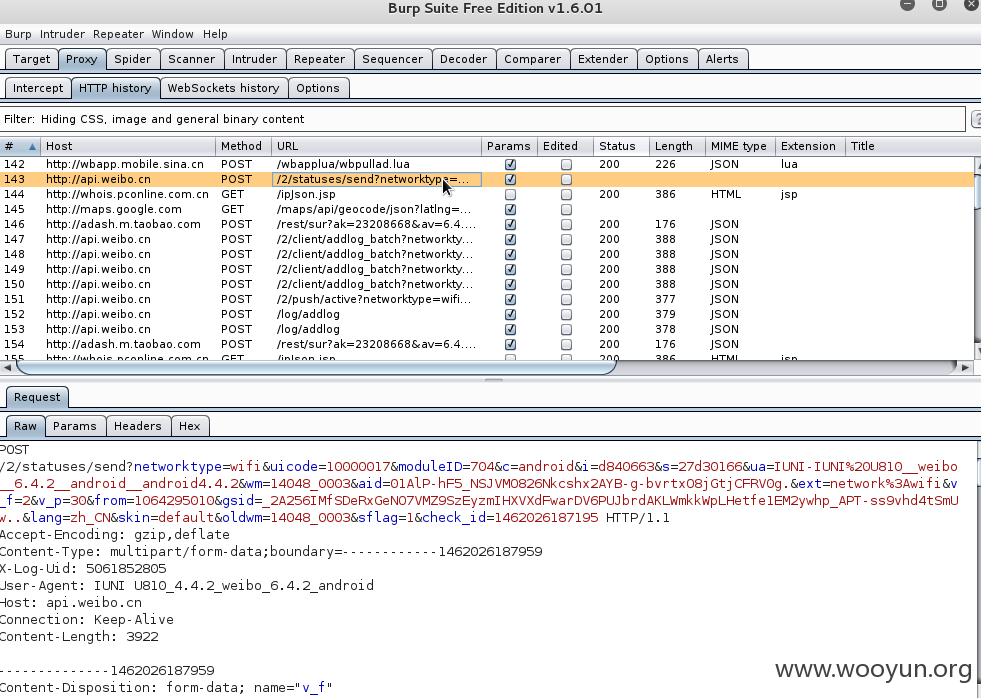Open the Burp menu
The image size is (981, 698).
(18, 34)
